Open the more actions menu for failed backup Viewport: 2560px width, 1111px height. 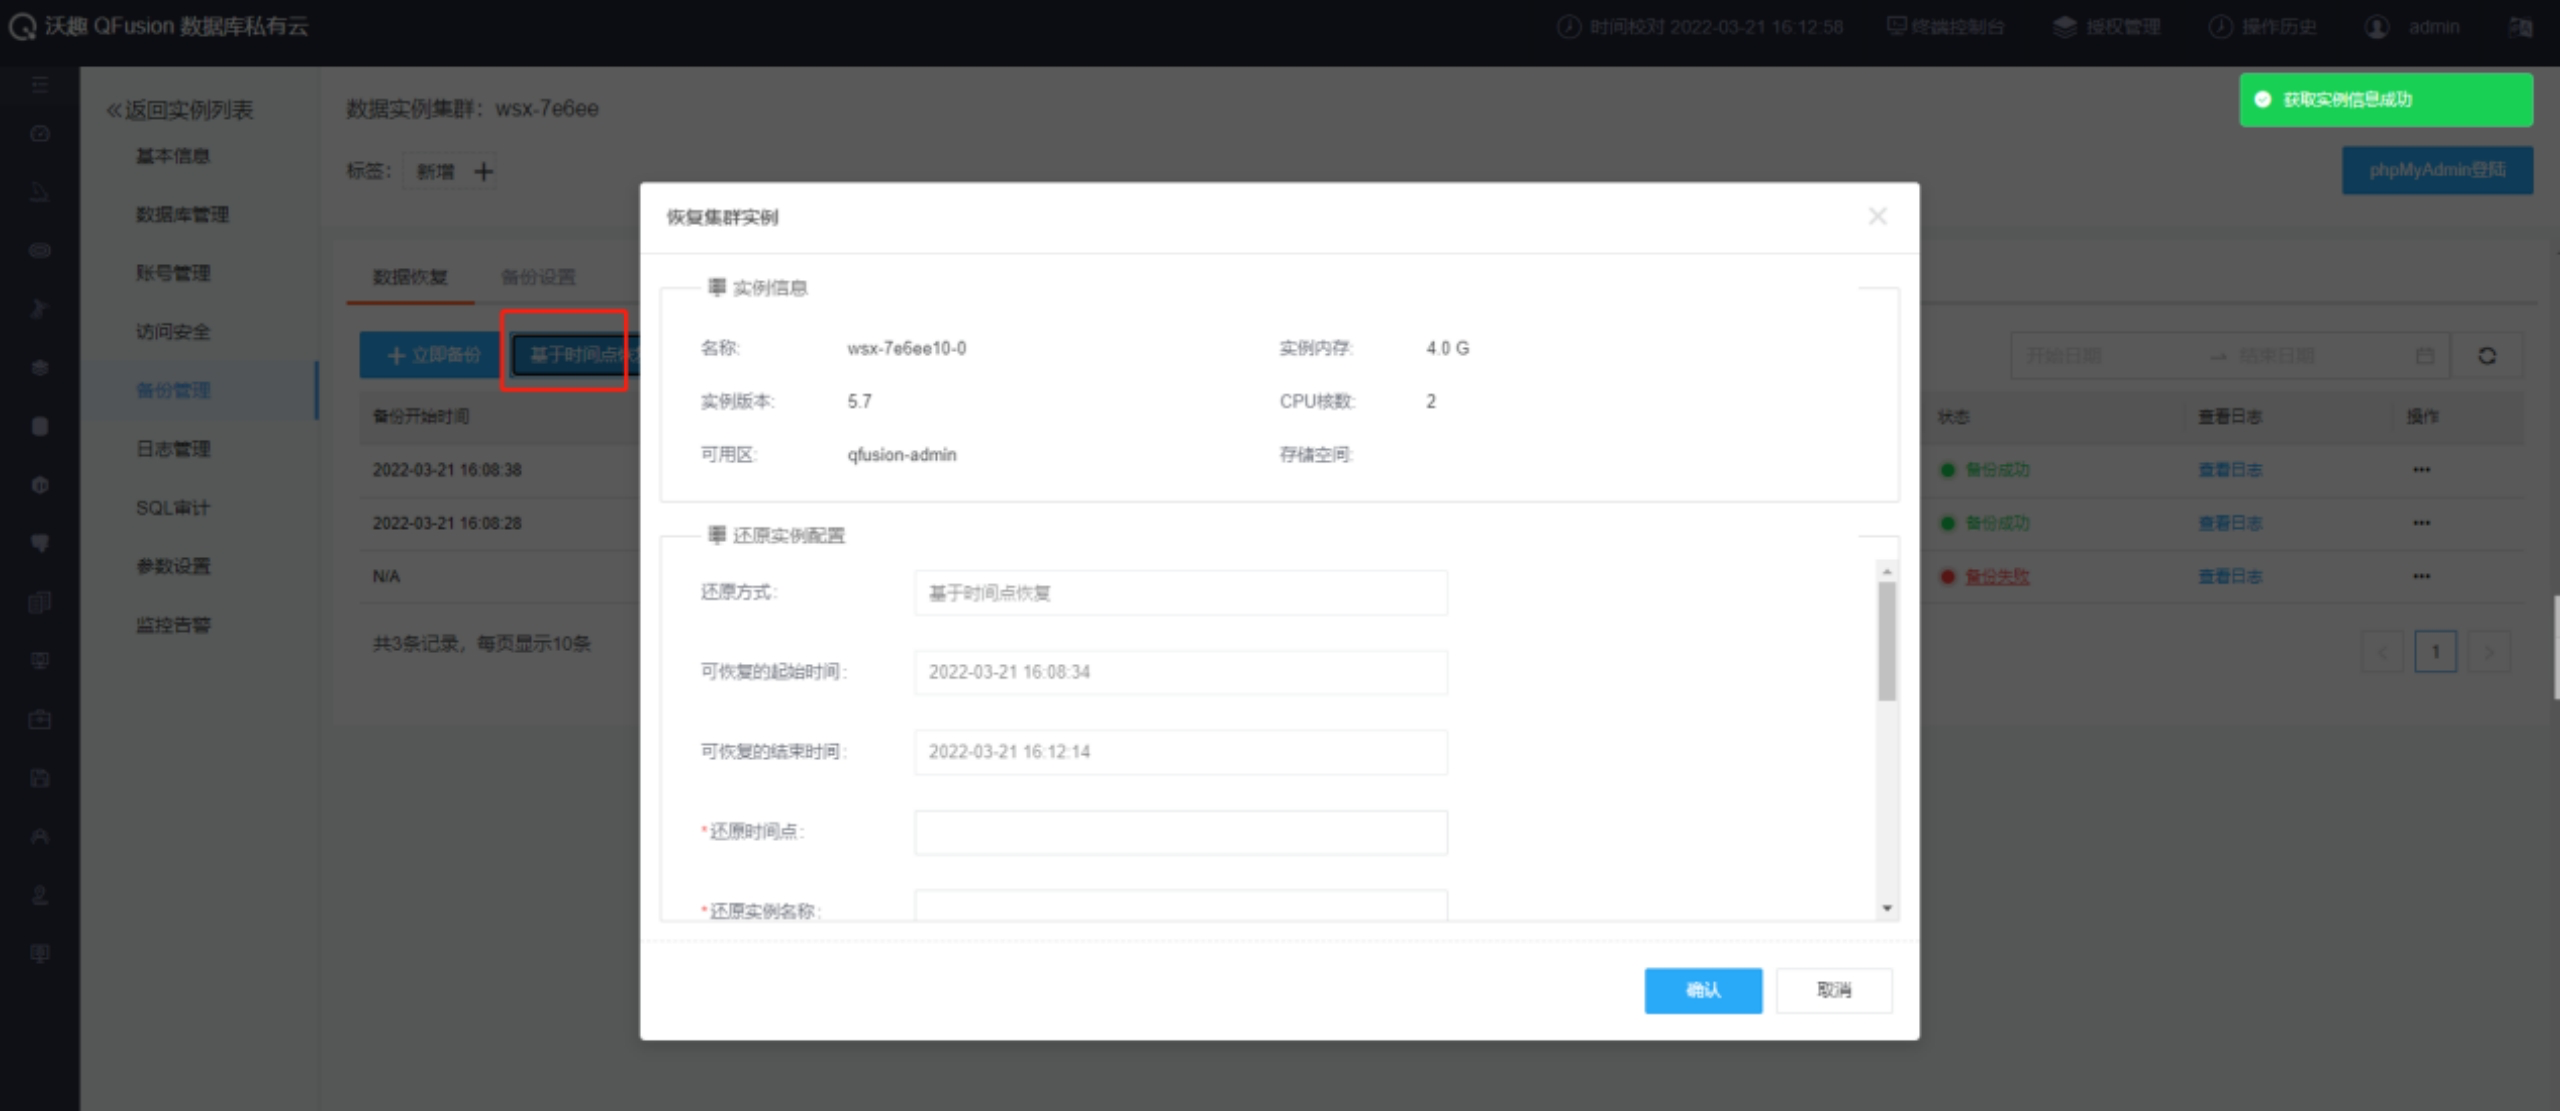2421,577
